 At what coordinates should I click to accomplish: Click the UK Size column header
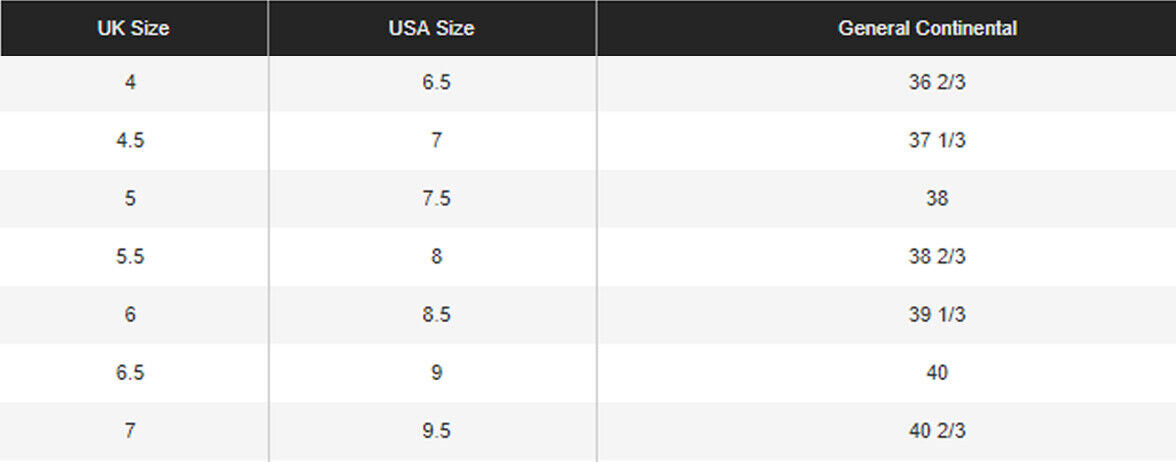133,28
